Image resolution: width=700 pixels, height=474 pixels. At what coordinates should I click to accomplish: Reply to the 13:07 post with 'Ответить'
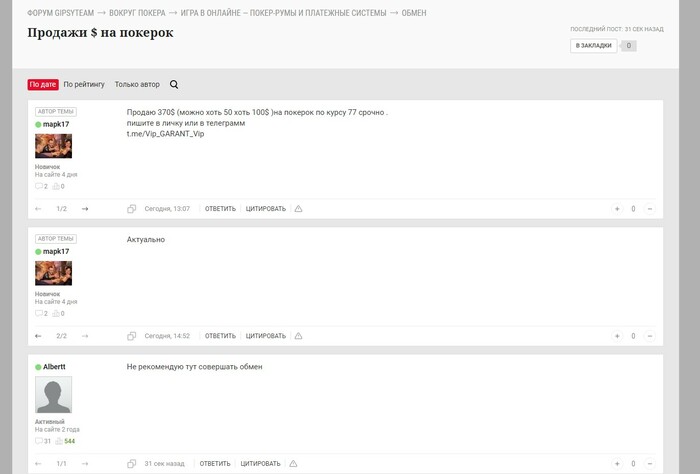pyautogui.click(x=220, y=208)
